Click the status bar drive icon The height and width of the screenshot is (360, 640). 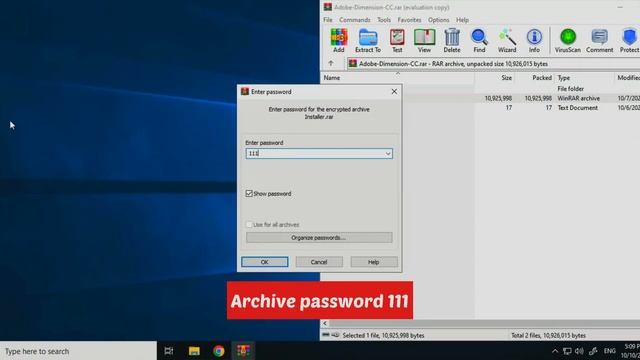pos(325,335)
